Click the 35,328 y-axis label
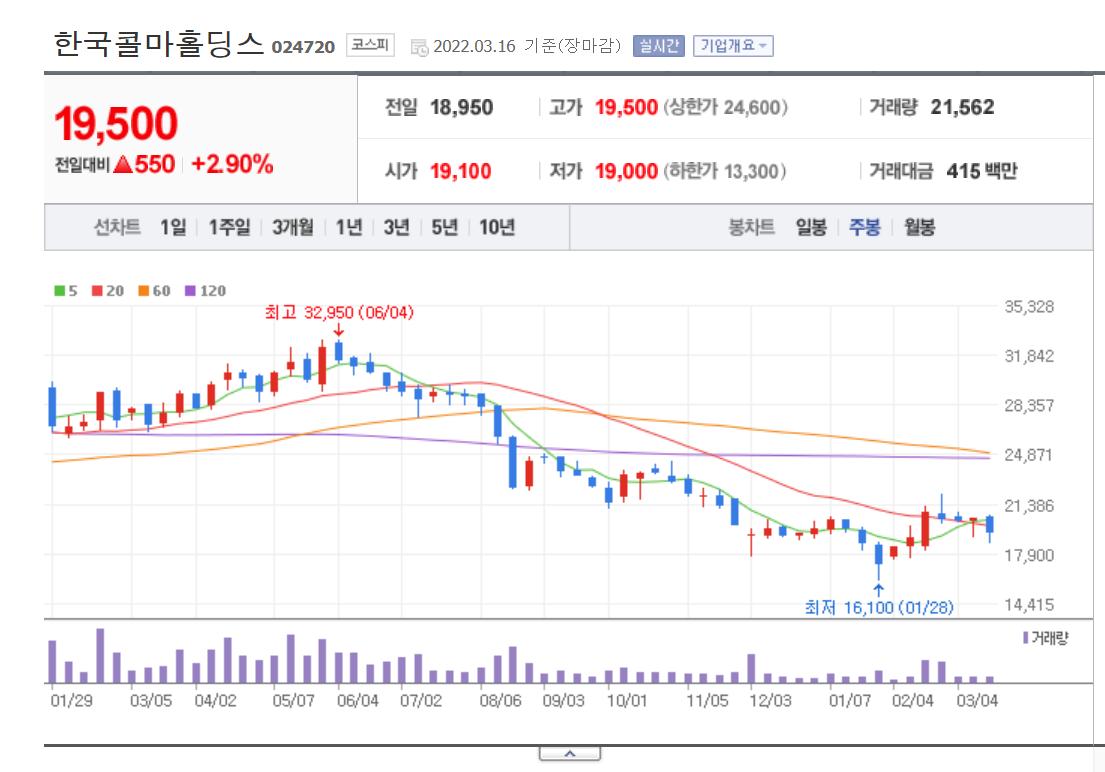The width and height of the screenshot is (1105, 772). (1029, 307)
